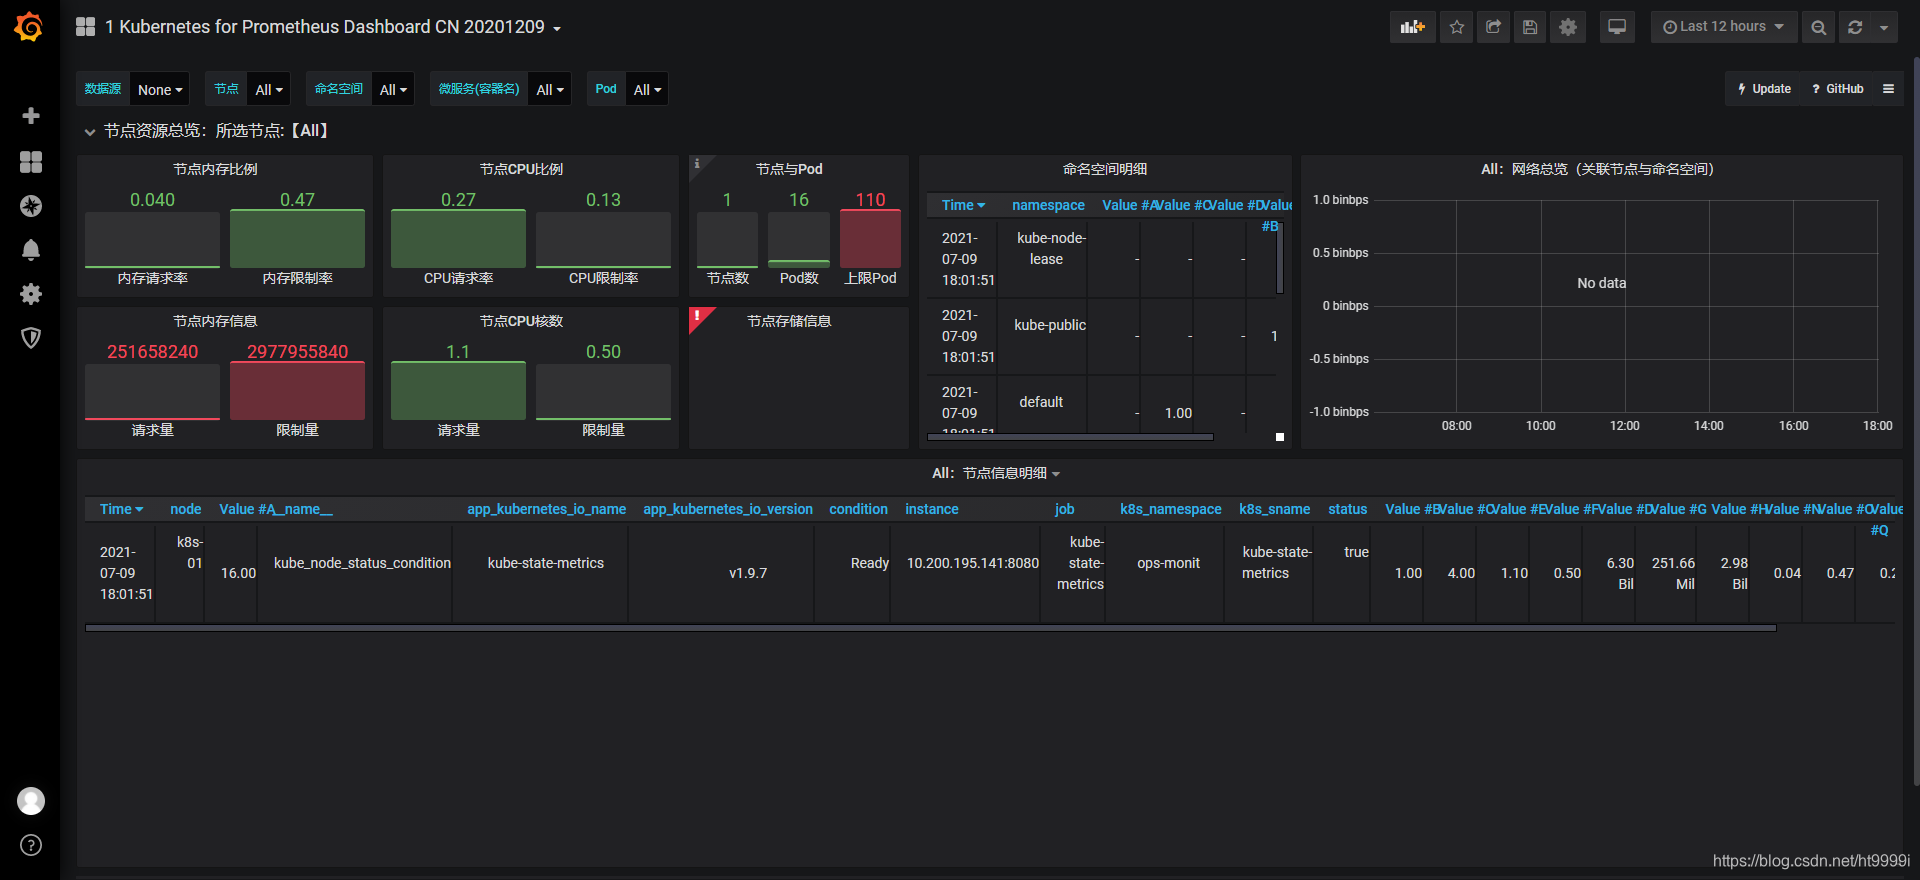The image size is (1920, 880).
Task: Star this dashboard as favorite
Action: (1457, 27)
